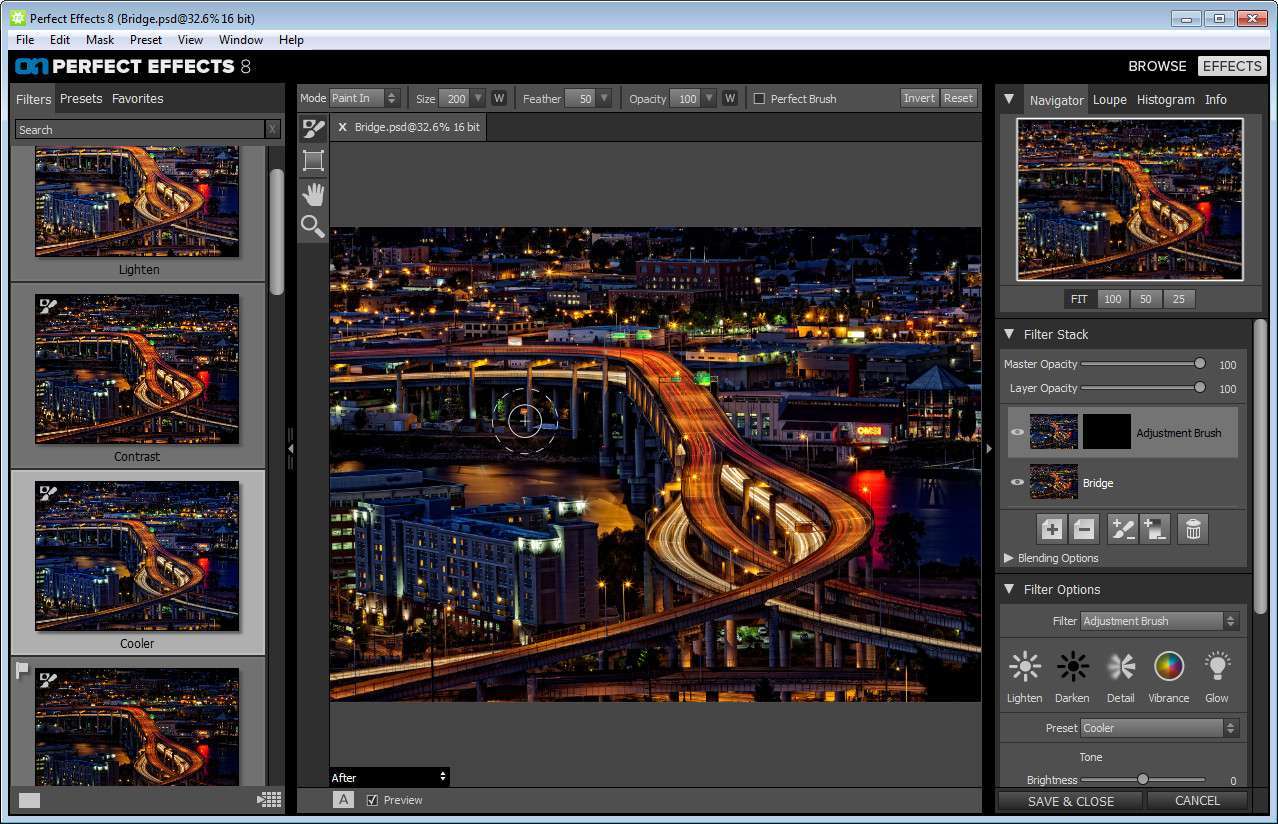Screen dimensions: 1278x824
Task: Delete layer with the trash icon
Action: [x=1192, y=529]
